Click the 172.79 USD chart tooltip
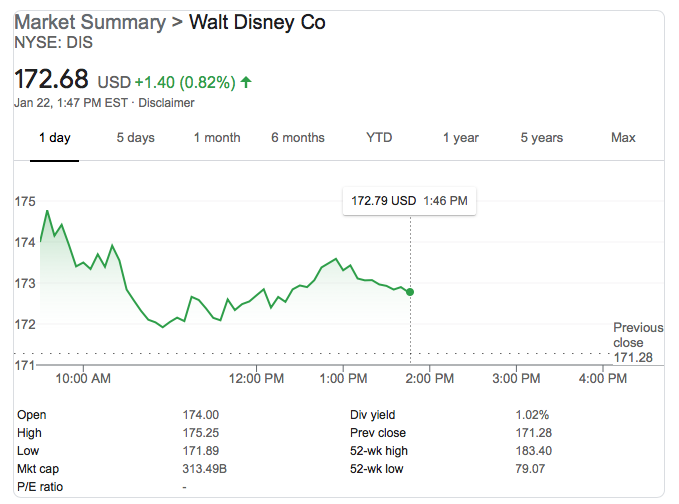The height and width of the screenshot is (504, 679). [409, 201]
